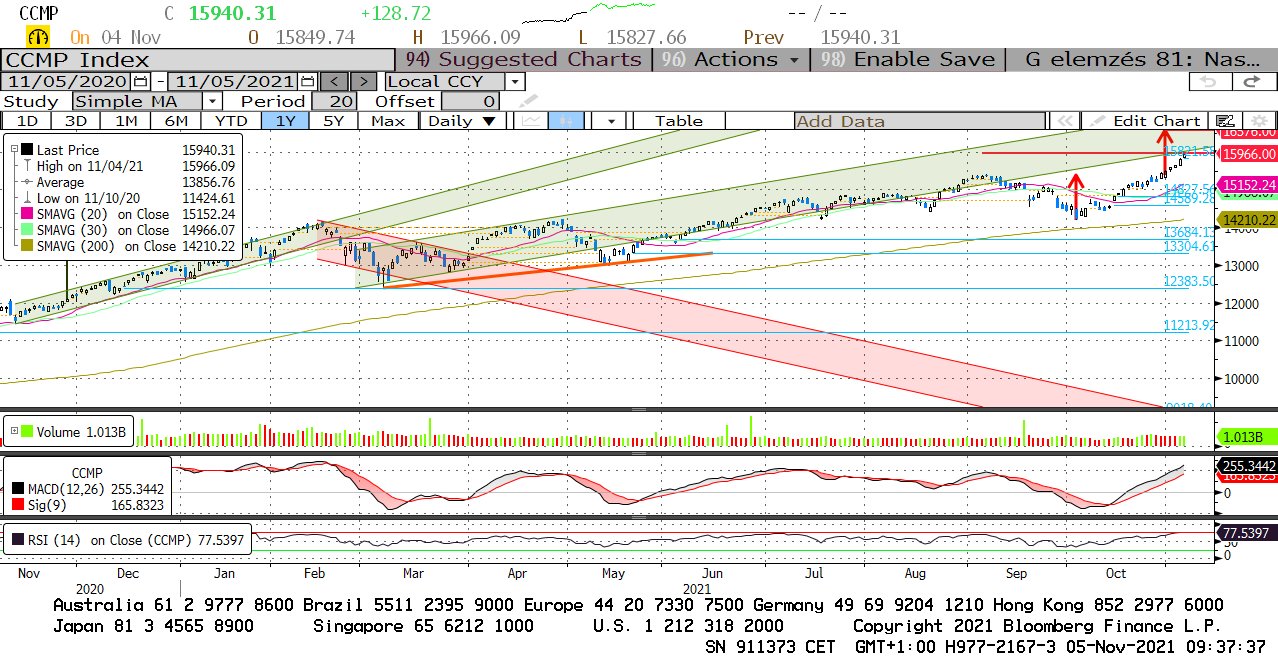Open the chart type options dropdown arrow
Viewport: 1278px width, 670px height.
(610, 121)
